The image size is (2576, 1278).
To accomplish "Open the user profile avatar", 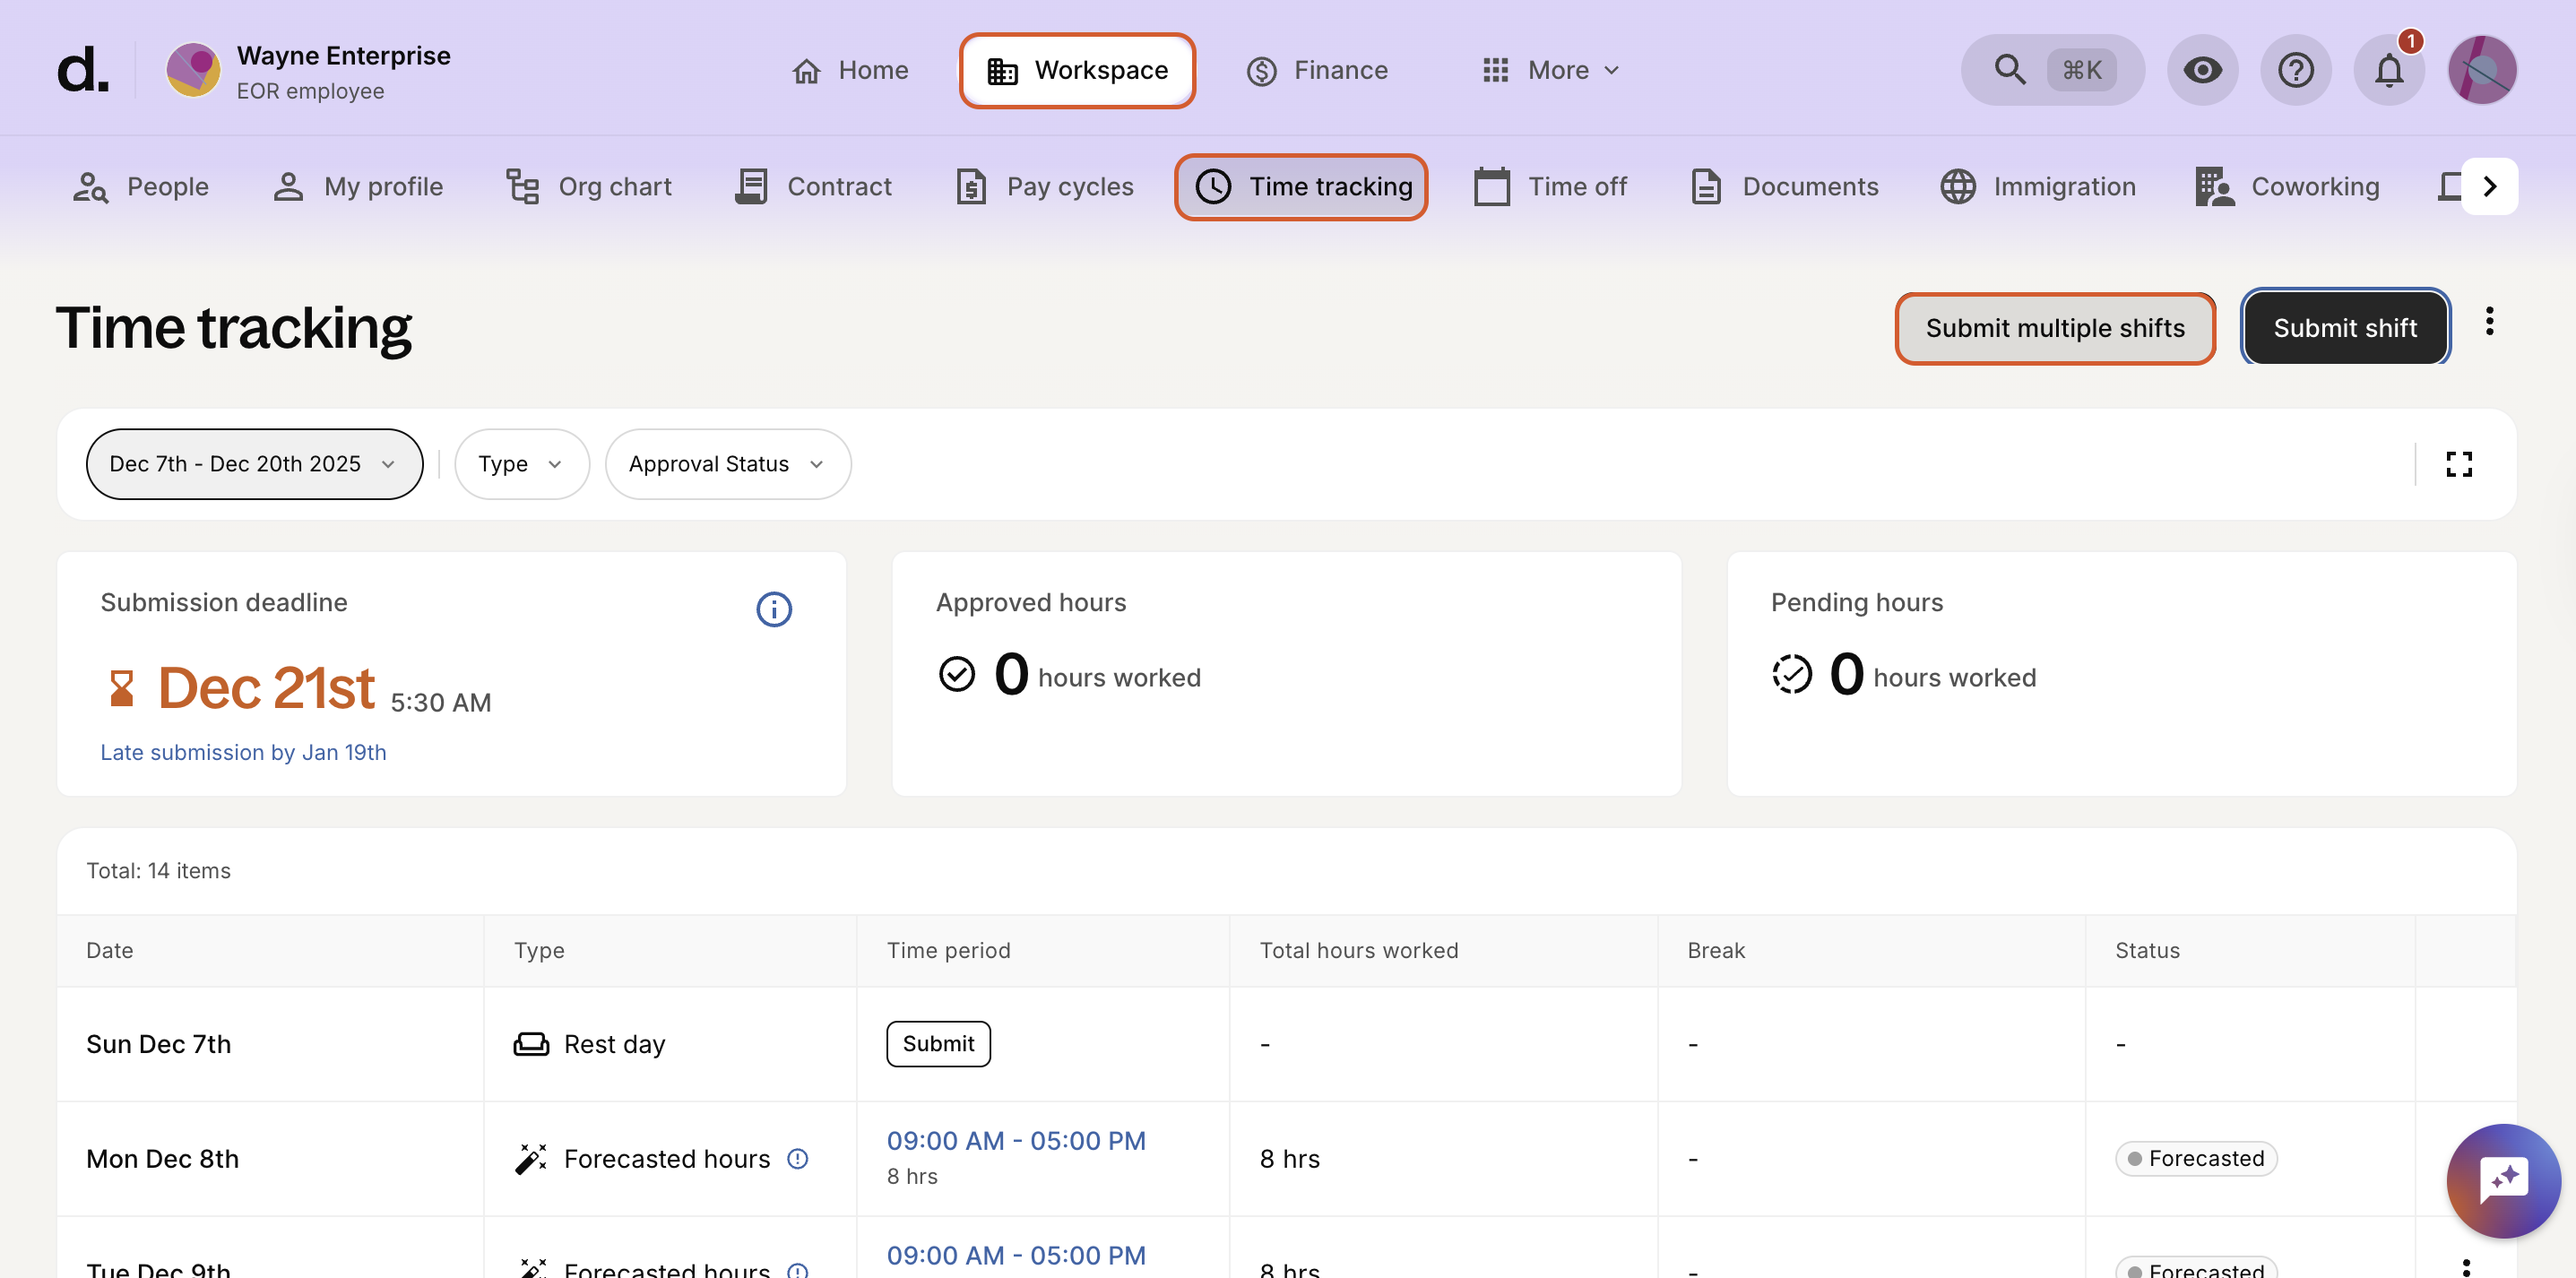I will click(2482, 70).
